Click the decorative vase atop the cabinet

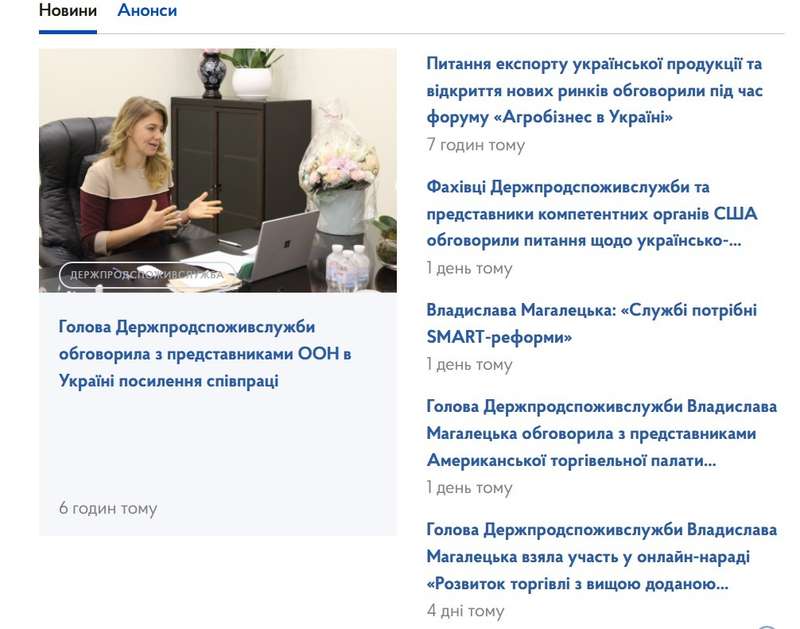pos(211,73)
